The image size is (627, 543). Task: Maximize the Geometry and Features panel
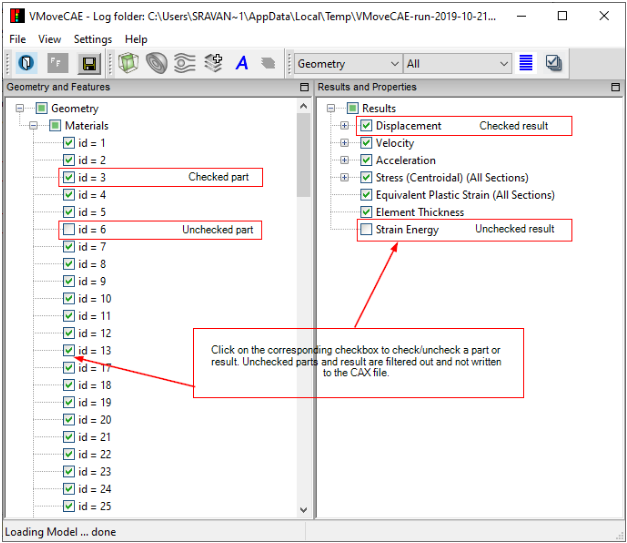(x=304, y=87)
